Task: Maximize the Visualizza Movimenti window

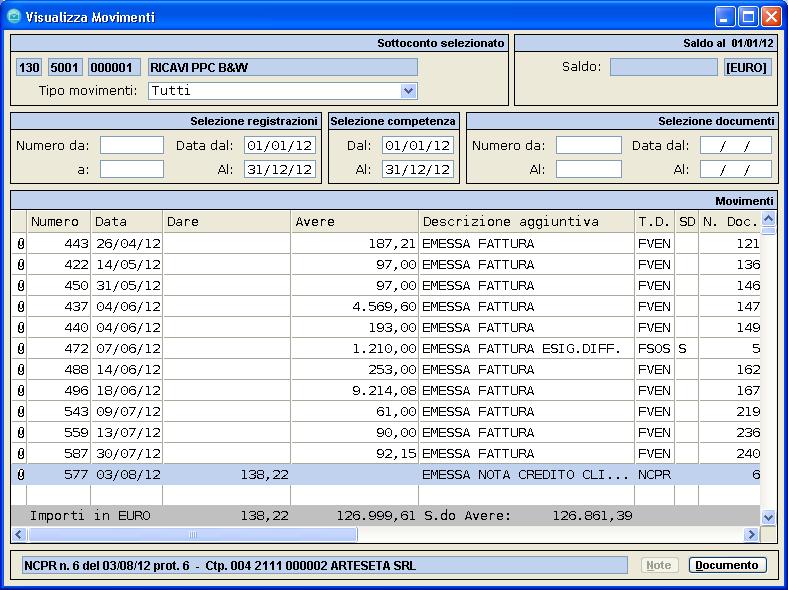Action: (748, 17)
